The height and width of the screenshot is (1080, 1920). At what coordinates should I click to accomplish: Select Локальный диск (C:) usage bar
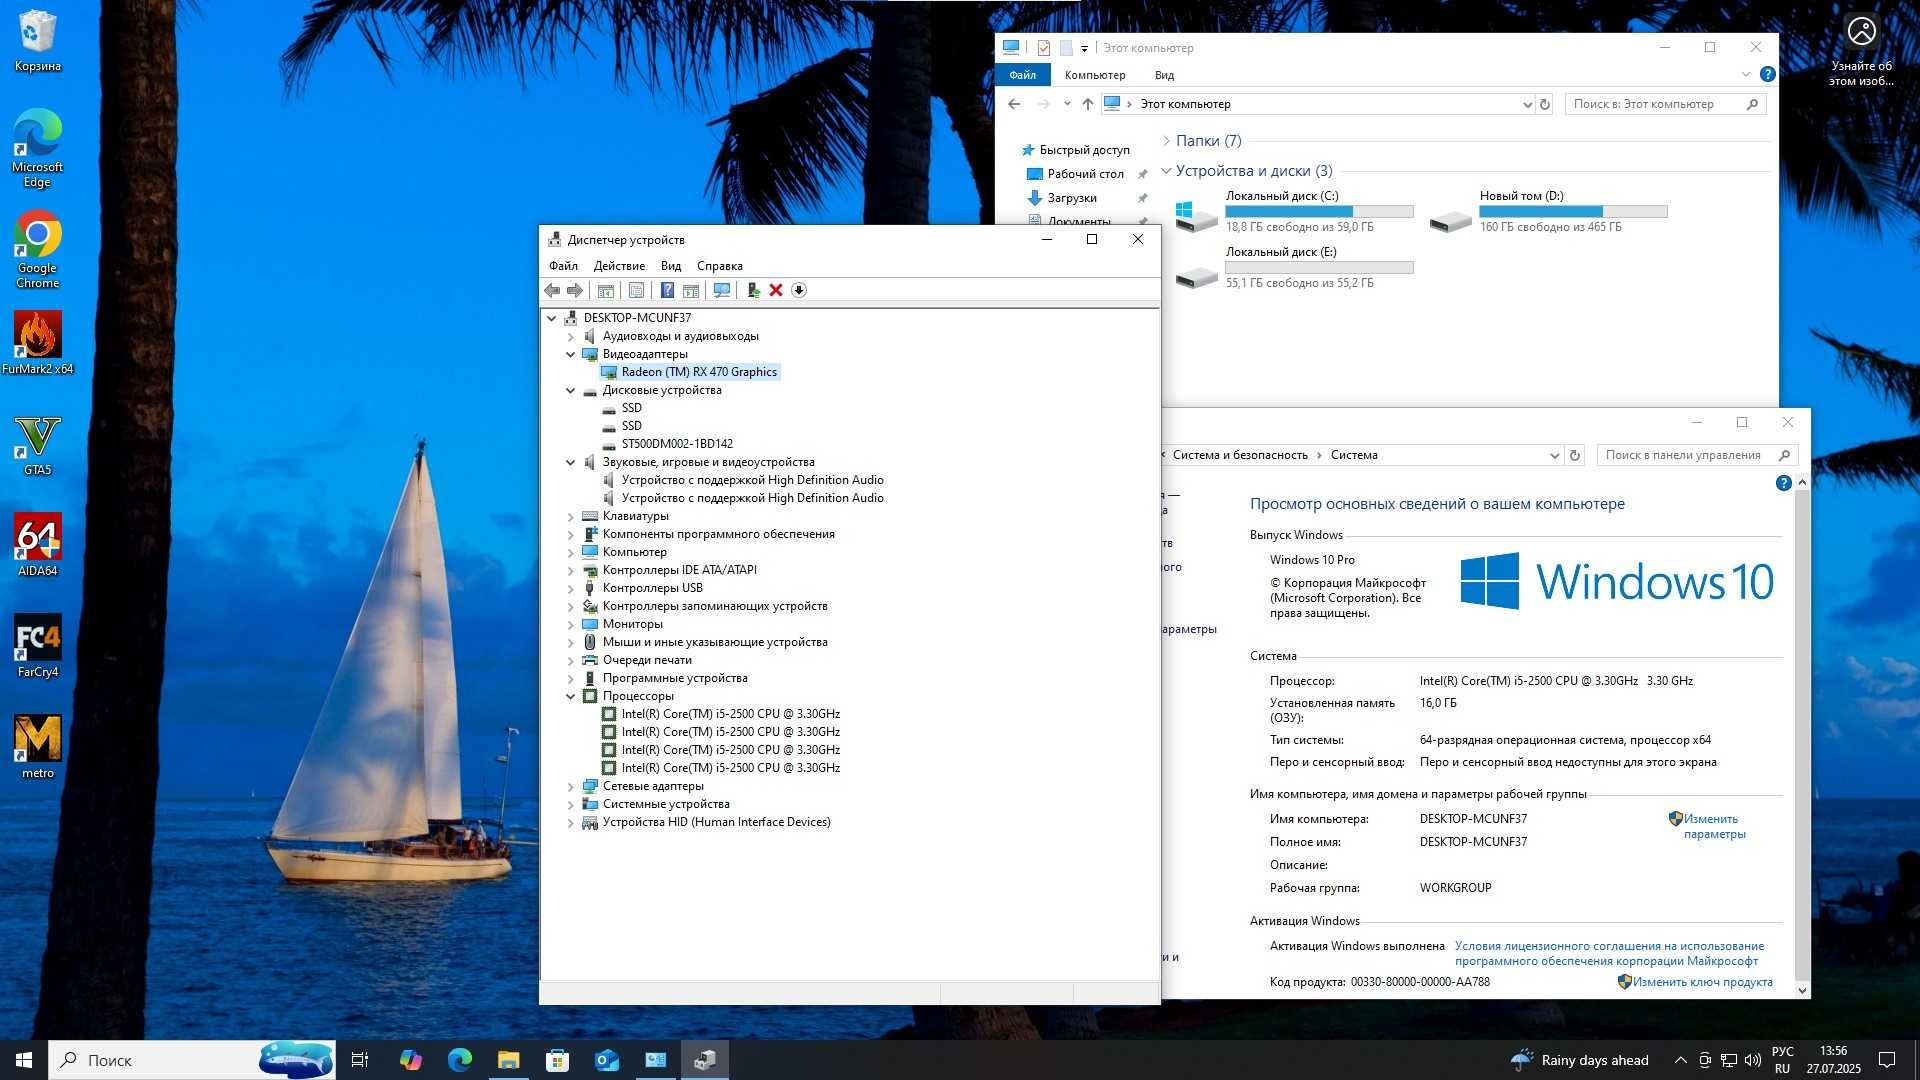coord(1319,212)
